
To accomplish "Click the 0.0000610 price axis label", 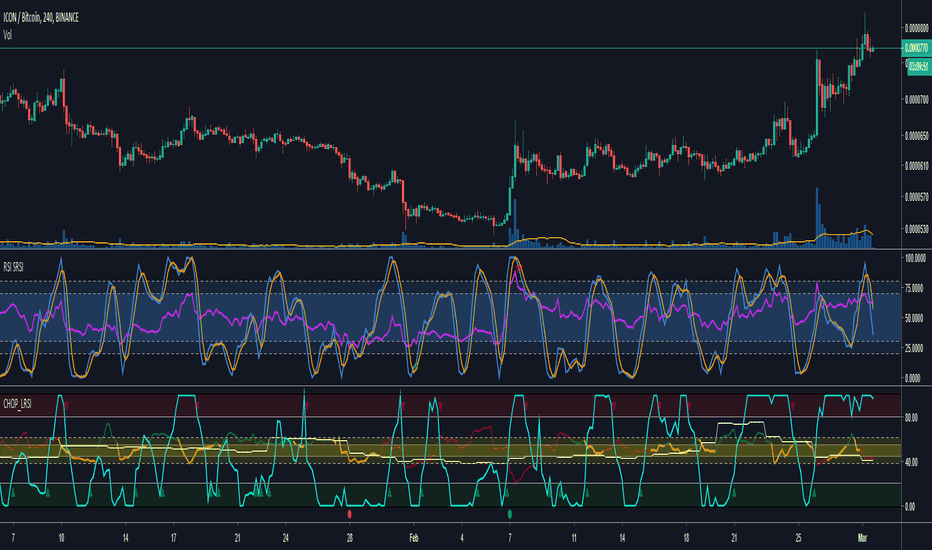I will [917, 166].
